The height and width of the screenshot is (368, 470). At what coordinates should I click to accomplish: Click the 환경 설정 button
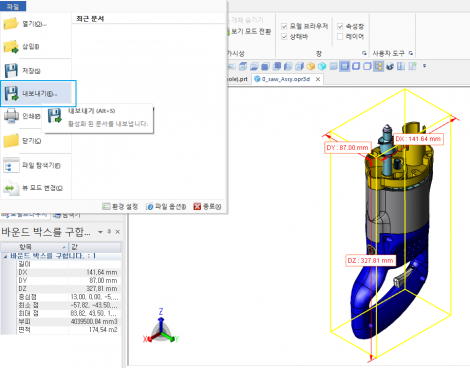pos(120,207)
